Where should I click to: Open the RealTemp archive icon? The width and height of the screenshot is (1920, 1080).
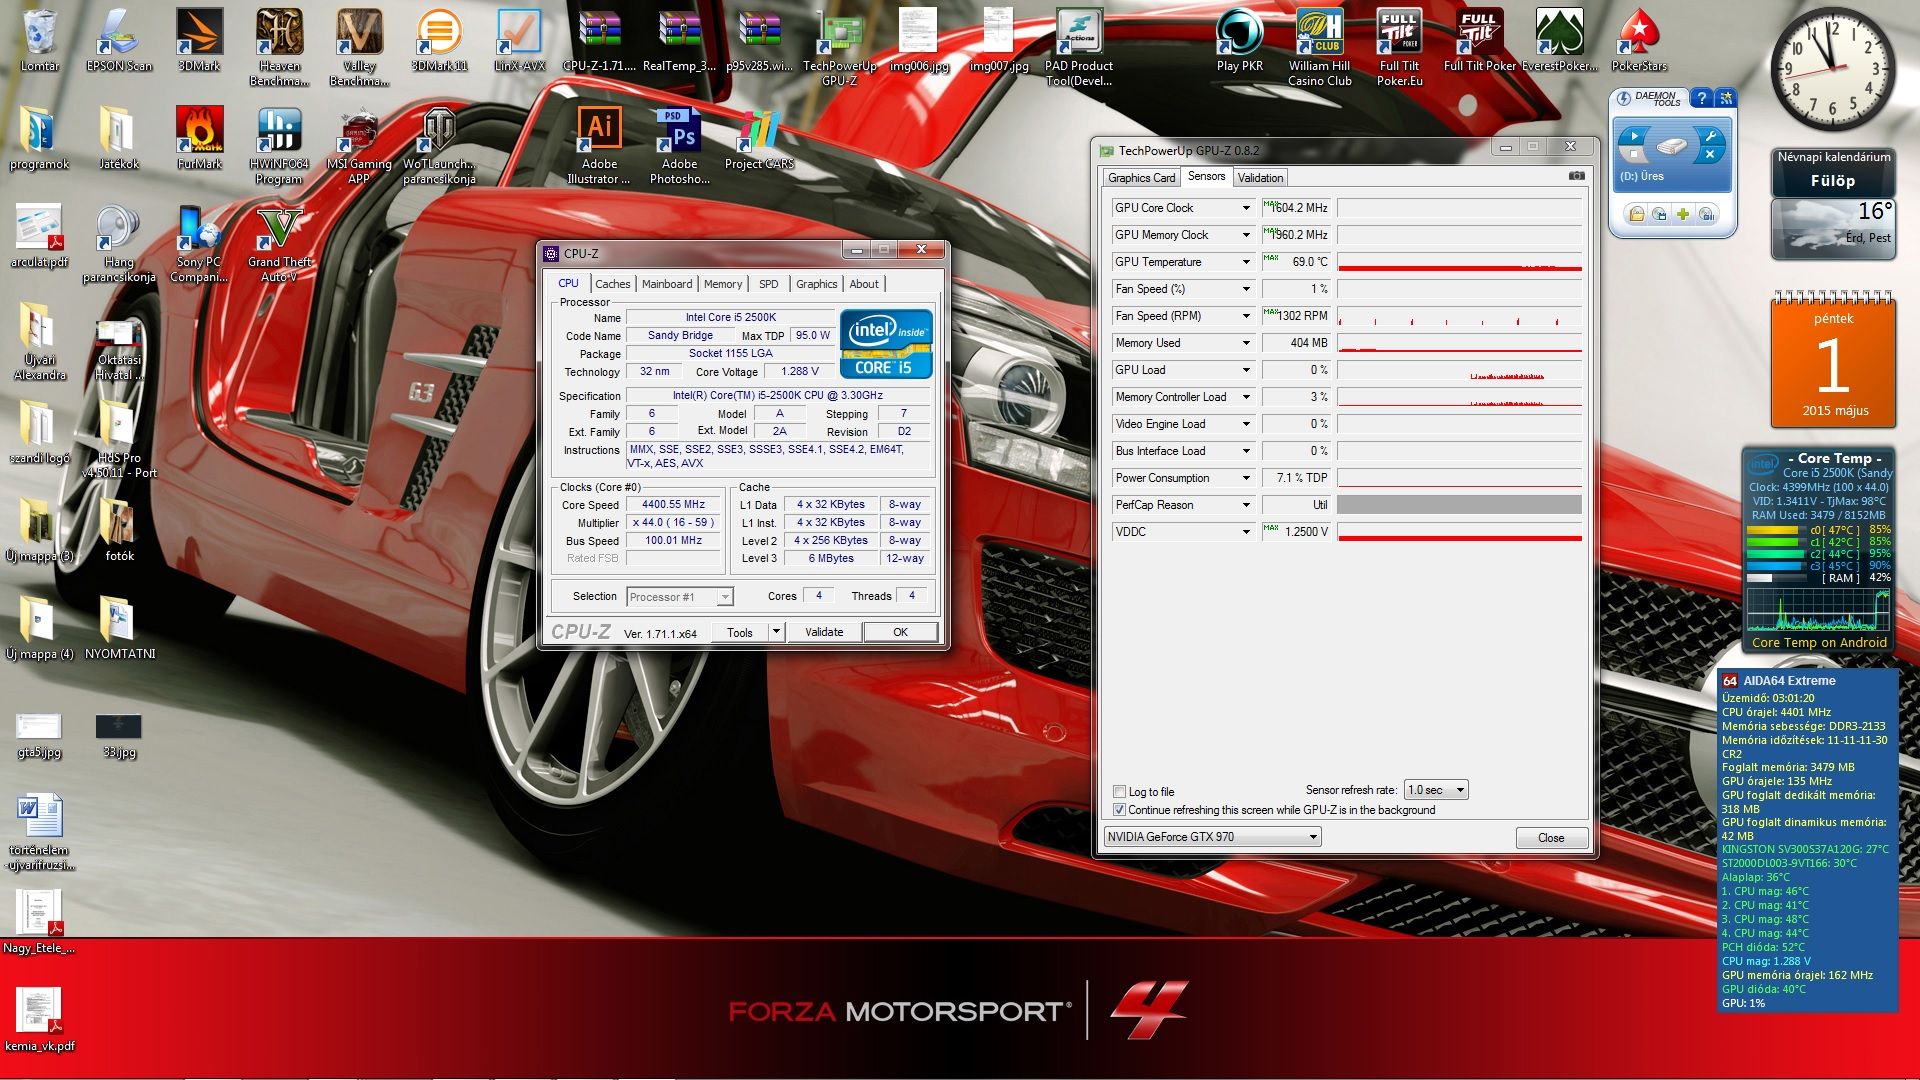[679, 40]
